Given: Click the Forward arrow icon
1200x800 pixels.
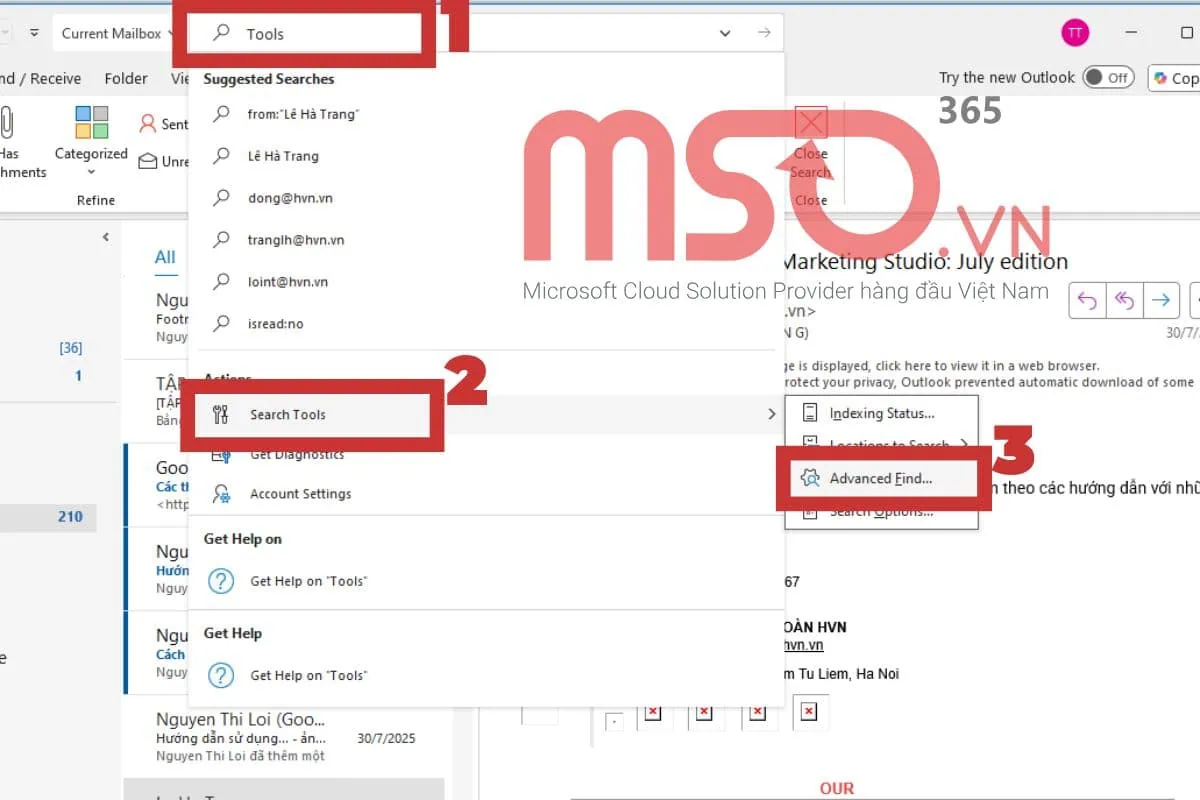Looking at the screenshot, I should click(x=1162, y=300).
